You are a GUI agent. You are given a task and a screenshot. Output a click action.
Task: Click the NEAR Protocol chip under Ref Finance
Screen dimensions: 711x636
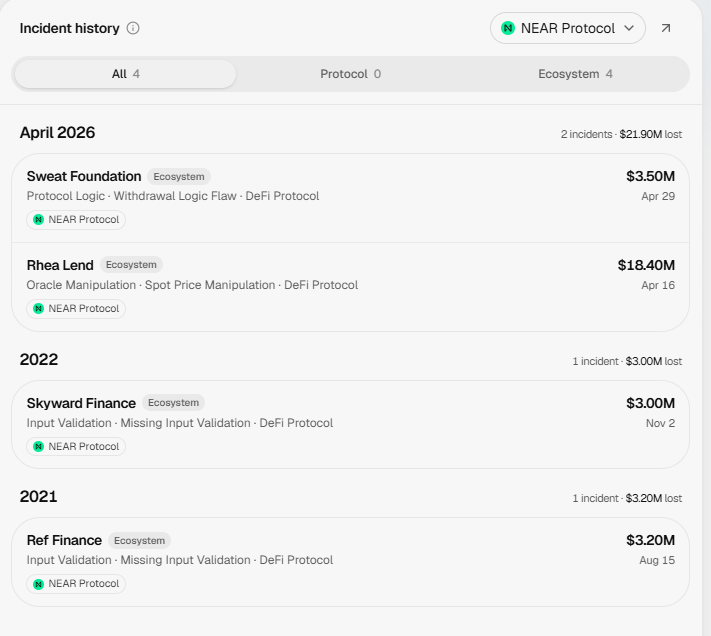76,583
